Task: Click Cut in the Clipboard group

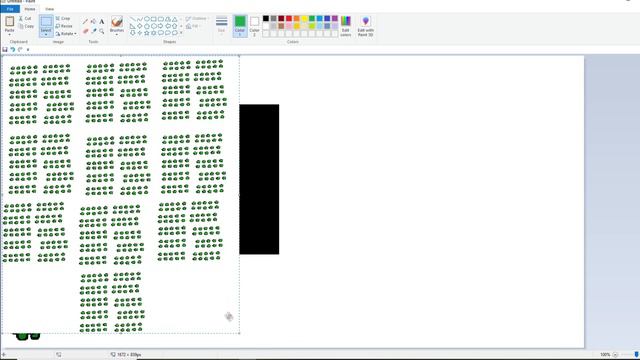Action: pyautogui.click(x=25, y=19)
